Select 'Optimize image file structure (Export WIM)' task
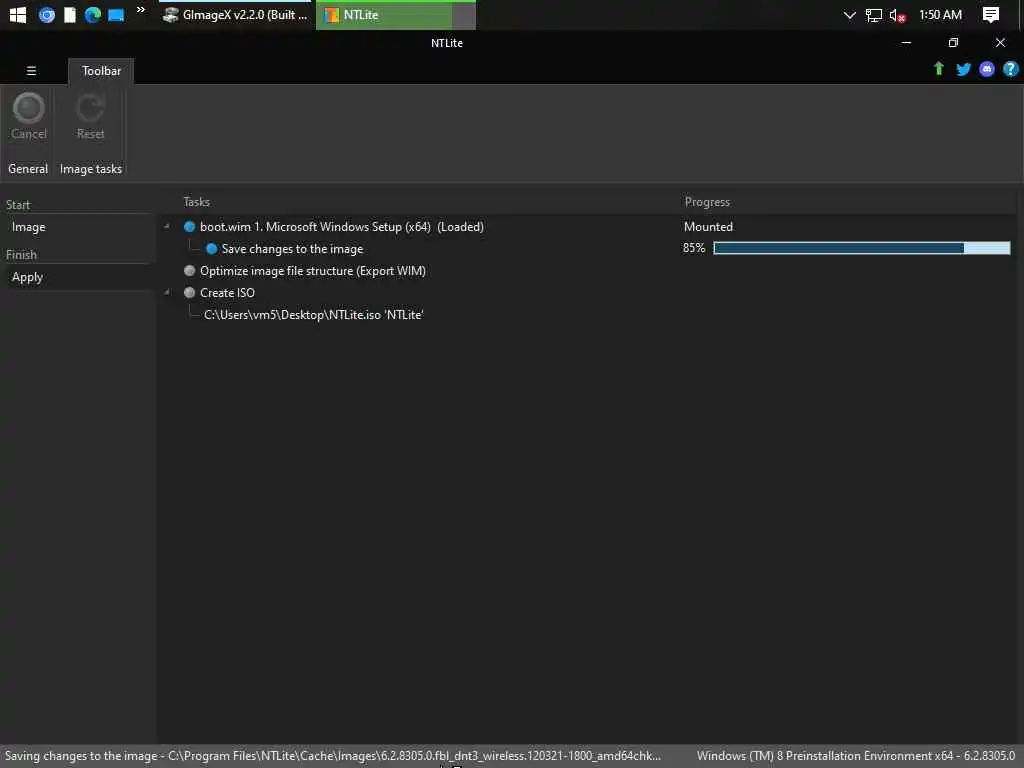The height and width of the screenshot is (768, 1024). point(313,270)
